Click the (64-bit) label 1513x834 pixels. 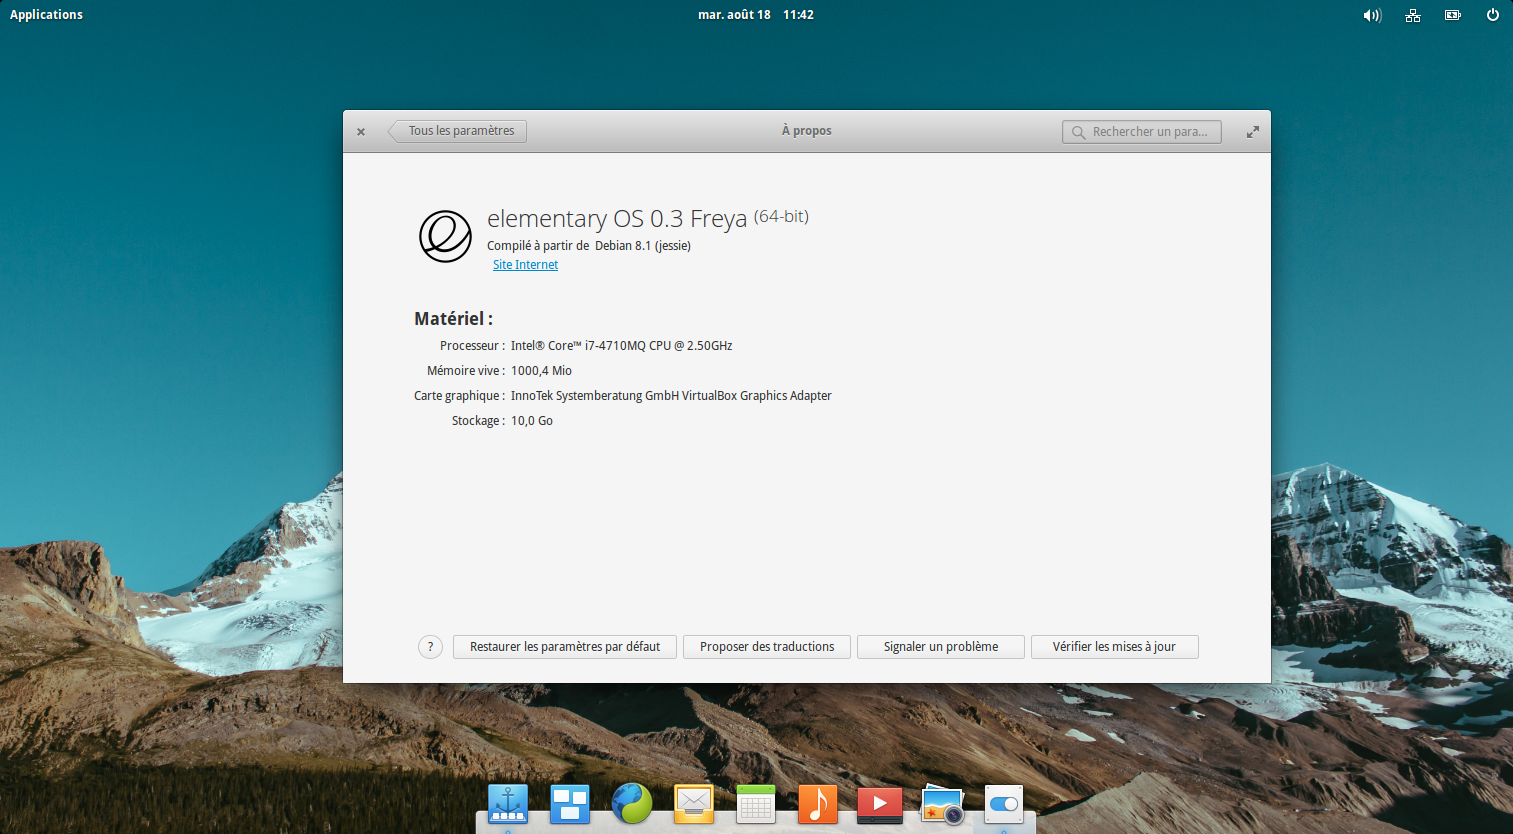coord(781,216)
